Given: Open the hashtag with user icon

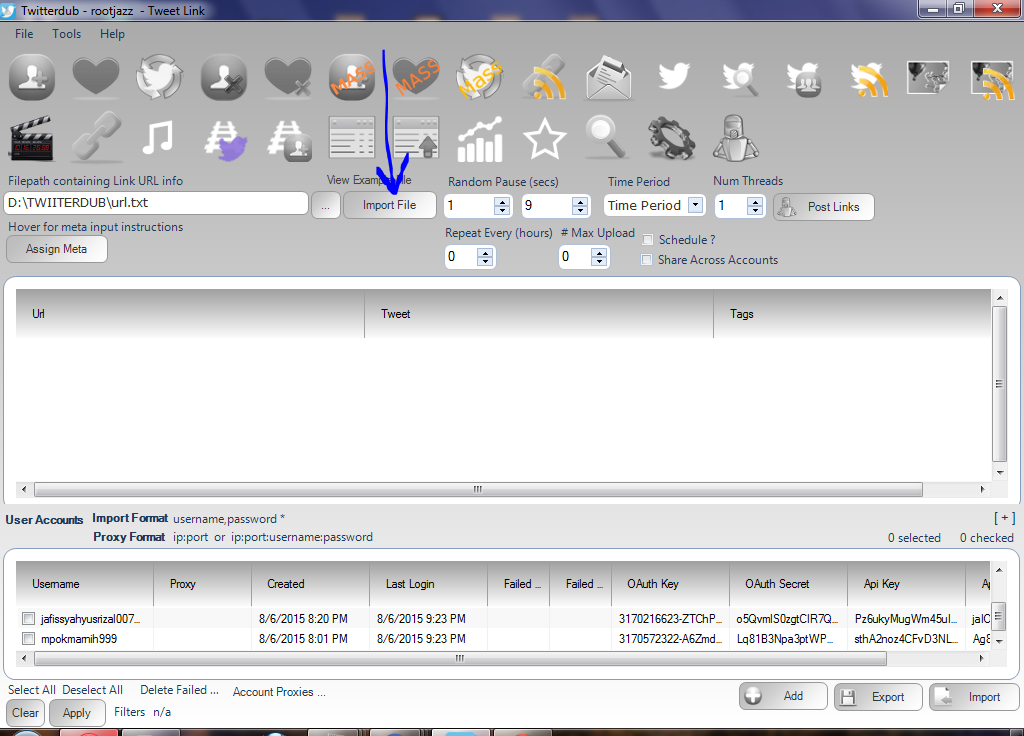Looking at the screenshot, I should click(x=289, y=140).
